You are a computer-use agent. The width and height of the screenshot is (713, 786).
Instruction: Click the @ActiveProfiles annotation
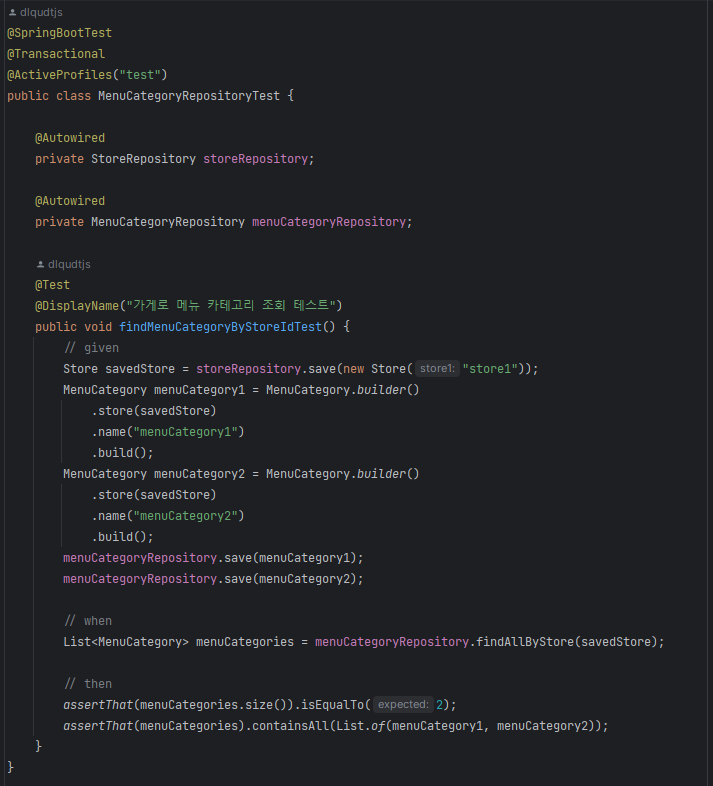click(60, 75)
